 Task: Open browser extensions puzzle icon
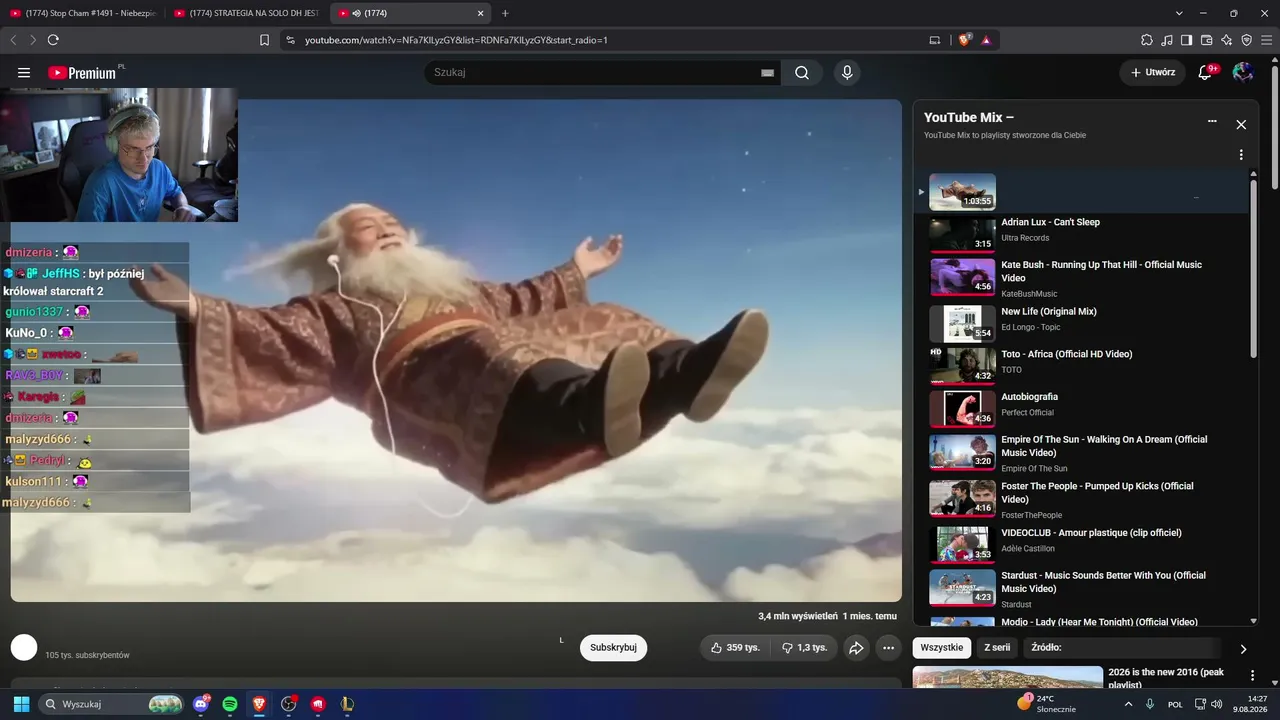click(1147, 40)
